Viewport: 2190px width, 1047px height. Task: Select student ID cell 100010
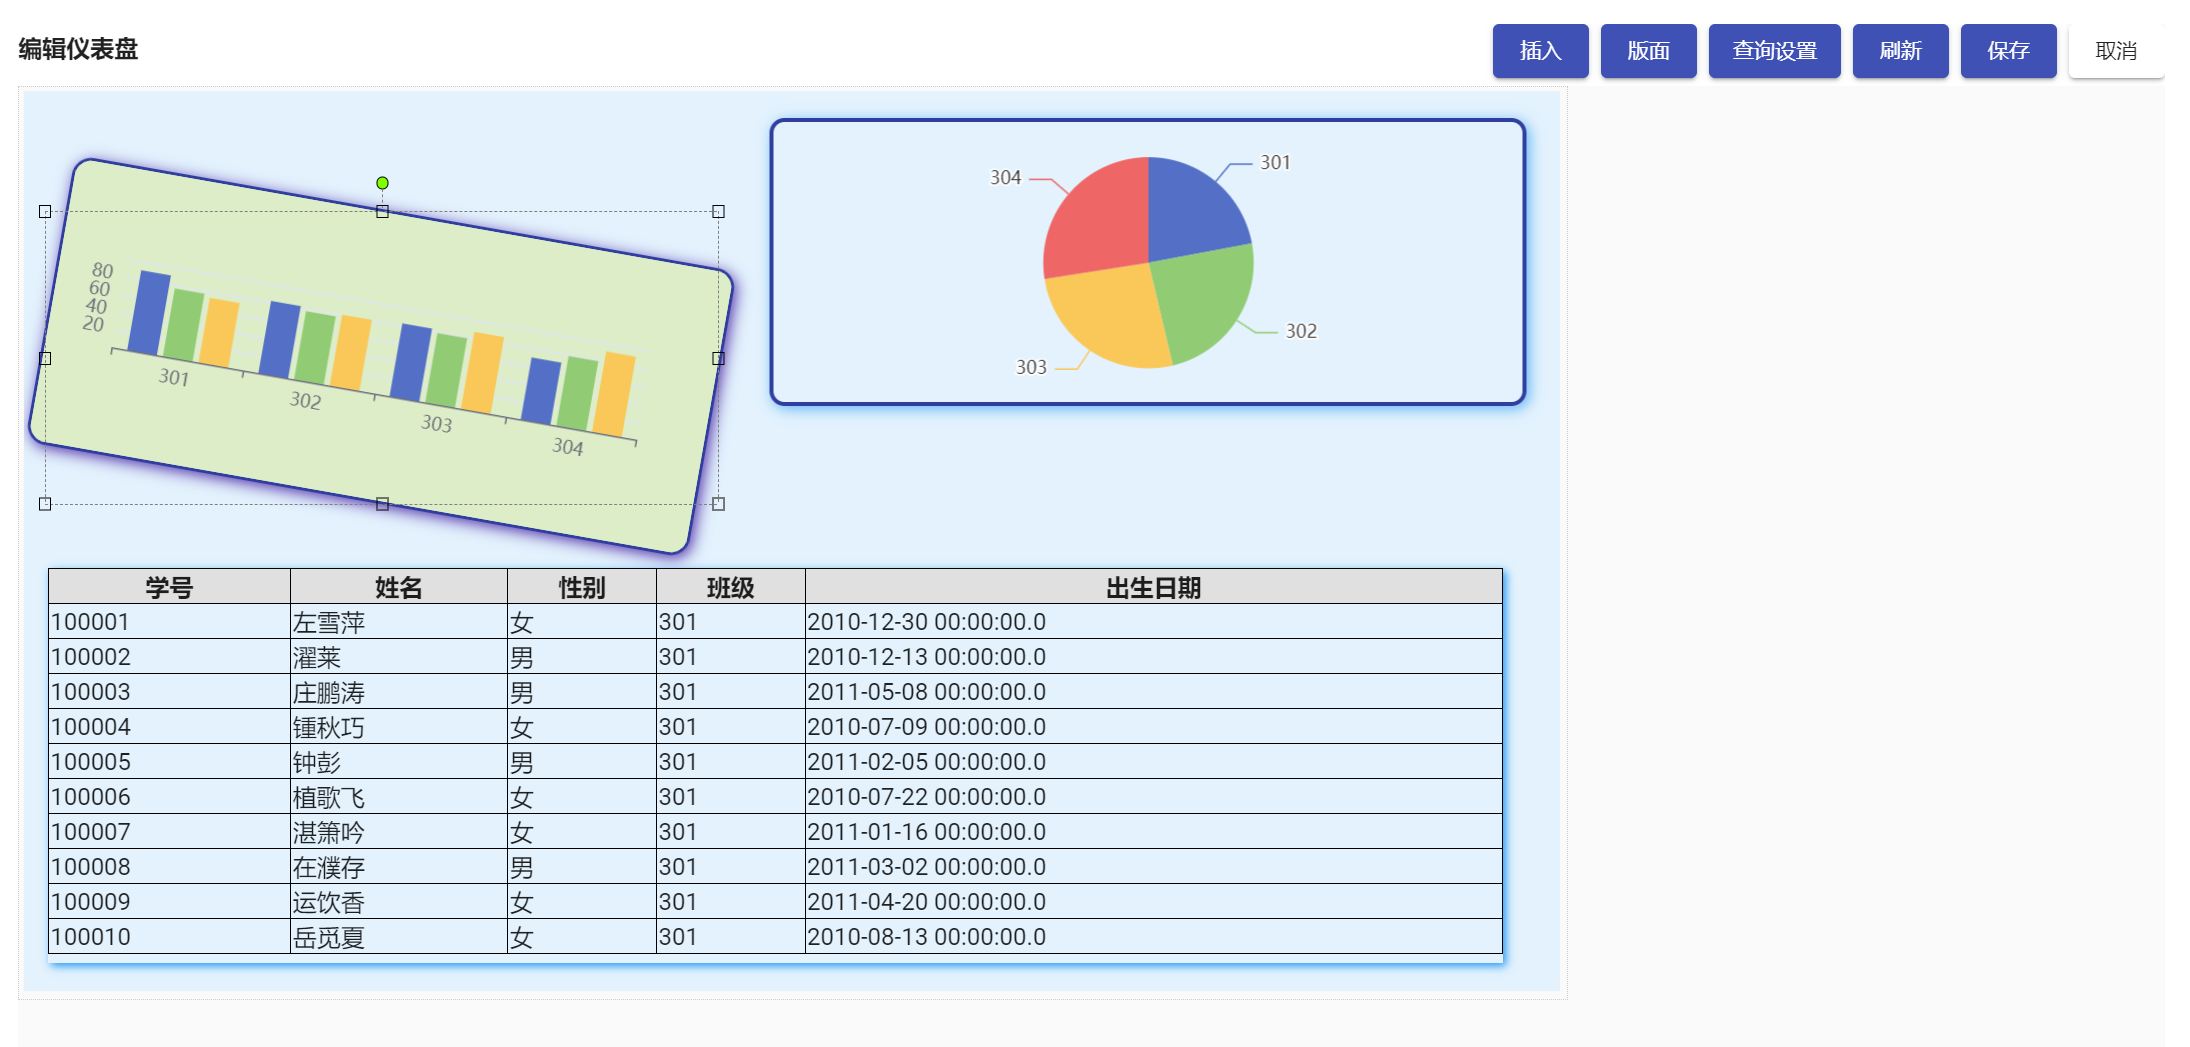coord(169,937)
